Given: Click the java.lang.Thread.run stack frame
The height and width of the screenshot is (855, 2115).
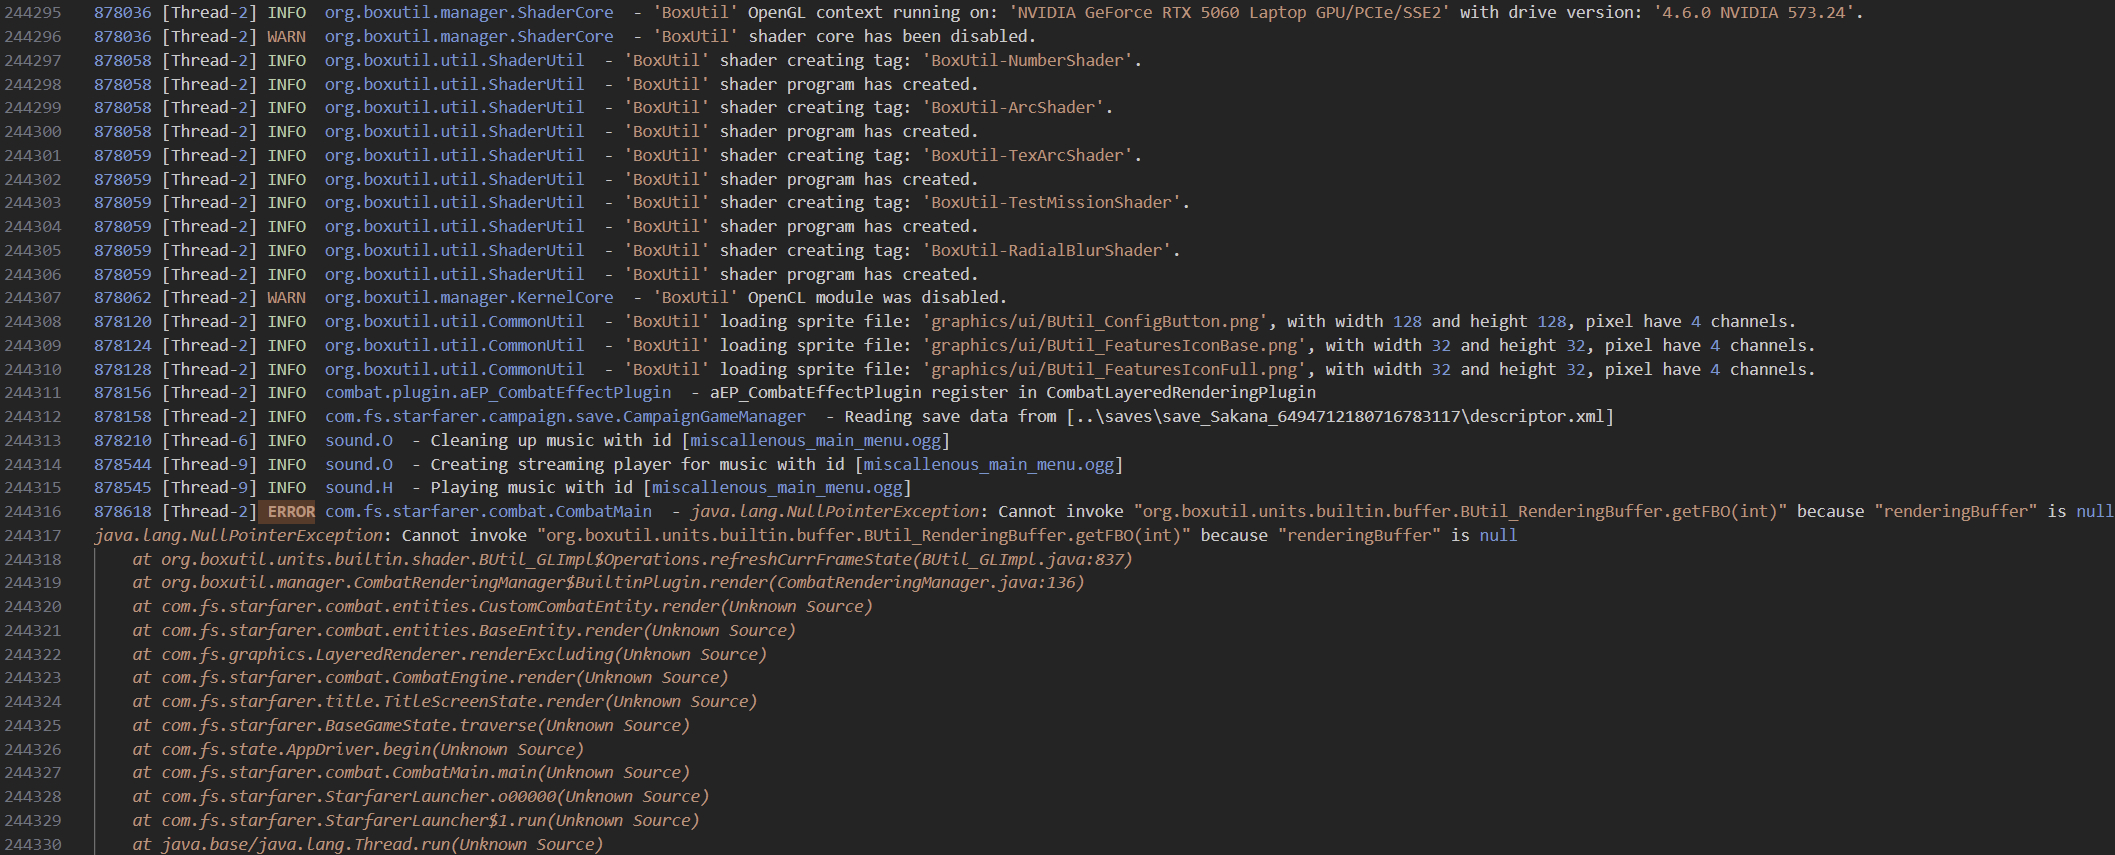Looking at the screenshot, I should [x=382, y=845].
